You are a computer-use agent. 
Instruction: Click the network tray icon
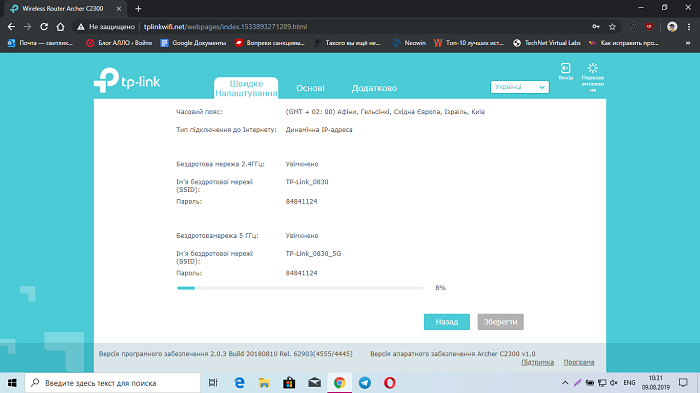[602, 383]
